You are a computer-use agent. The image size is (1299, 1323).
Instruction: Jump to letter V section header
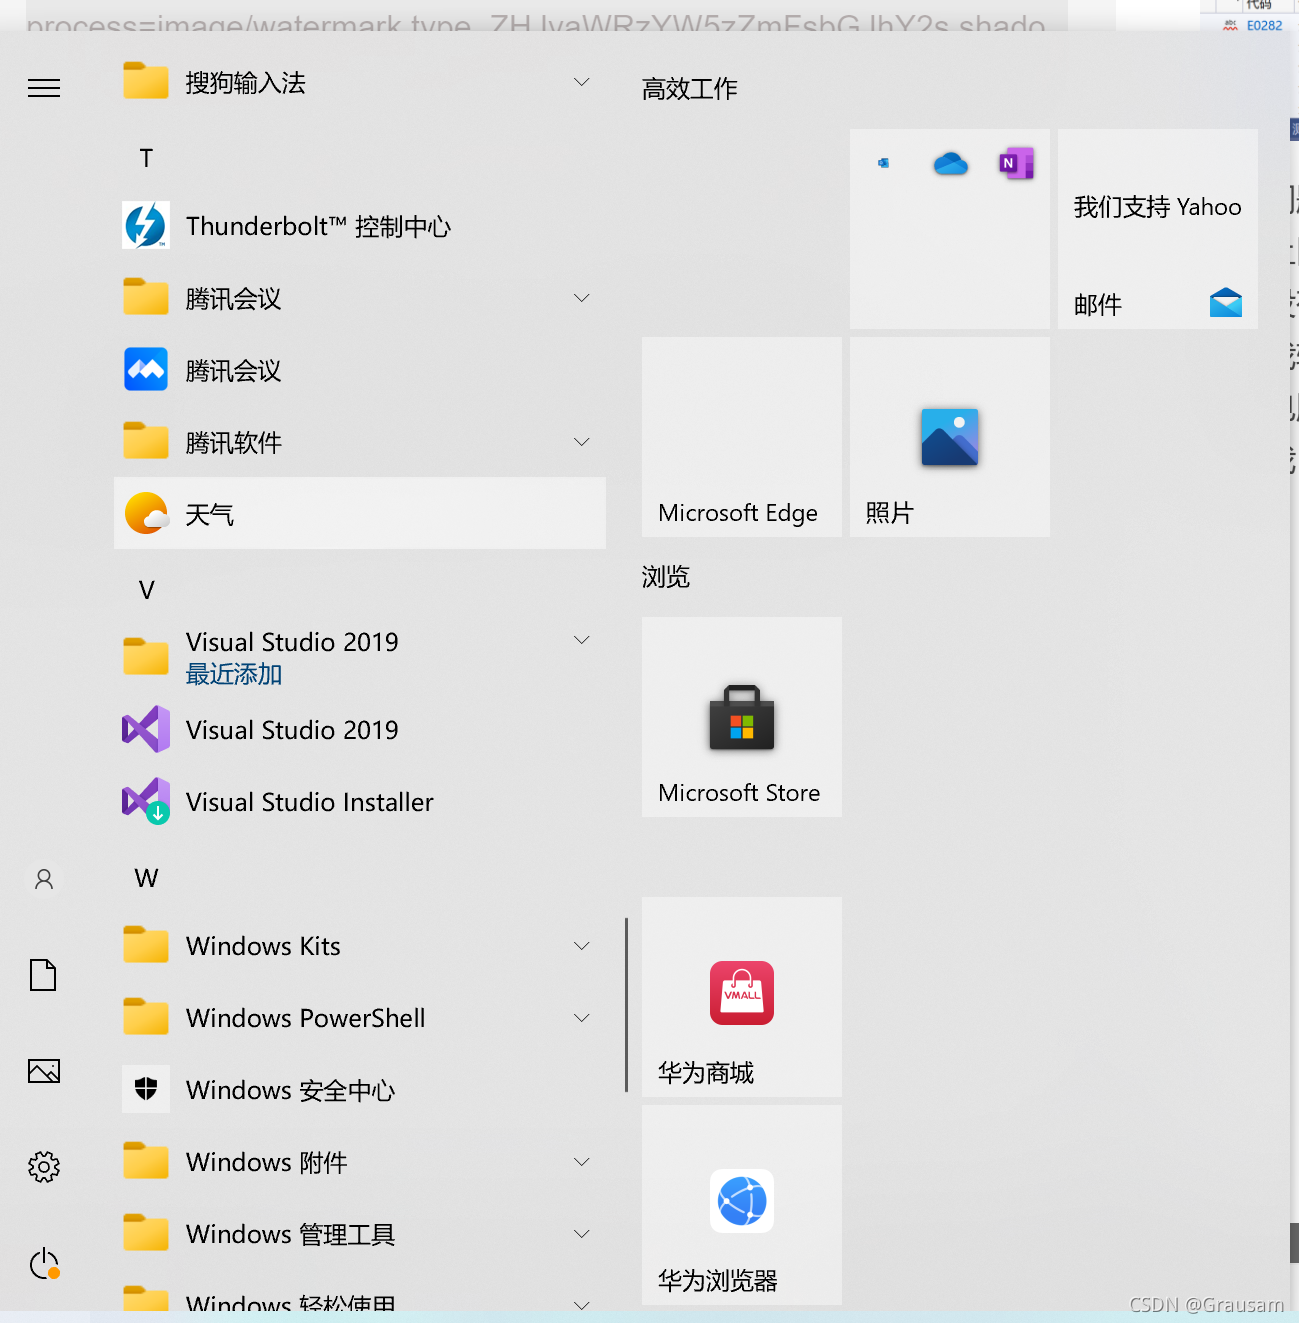click(x=146, y=590)
